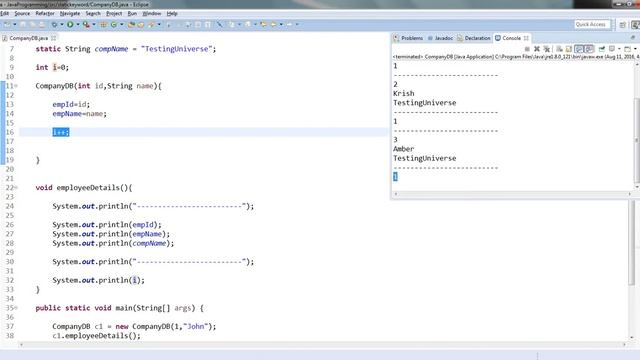This screenshot has width=640, height=360.
Task: Open the Run menu
Action: click(x=132, y=13)
